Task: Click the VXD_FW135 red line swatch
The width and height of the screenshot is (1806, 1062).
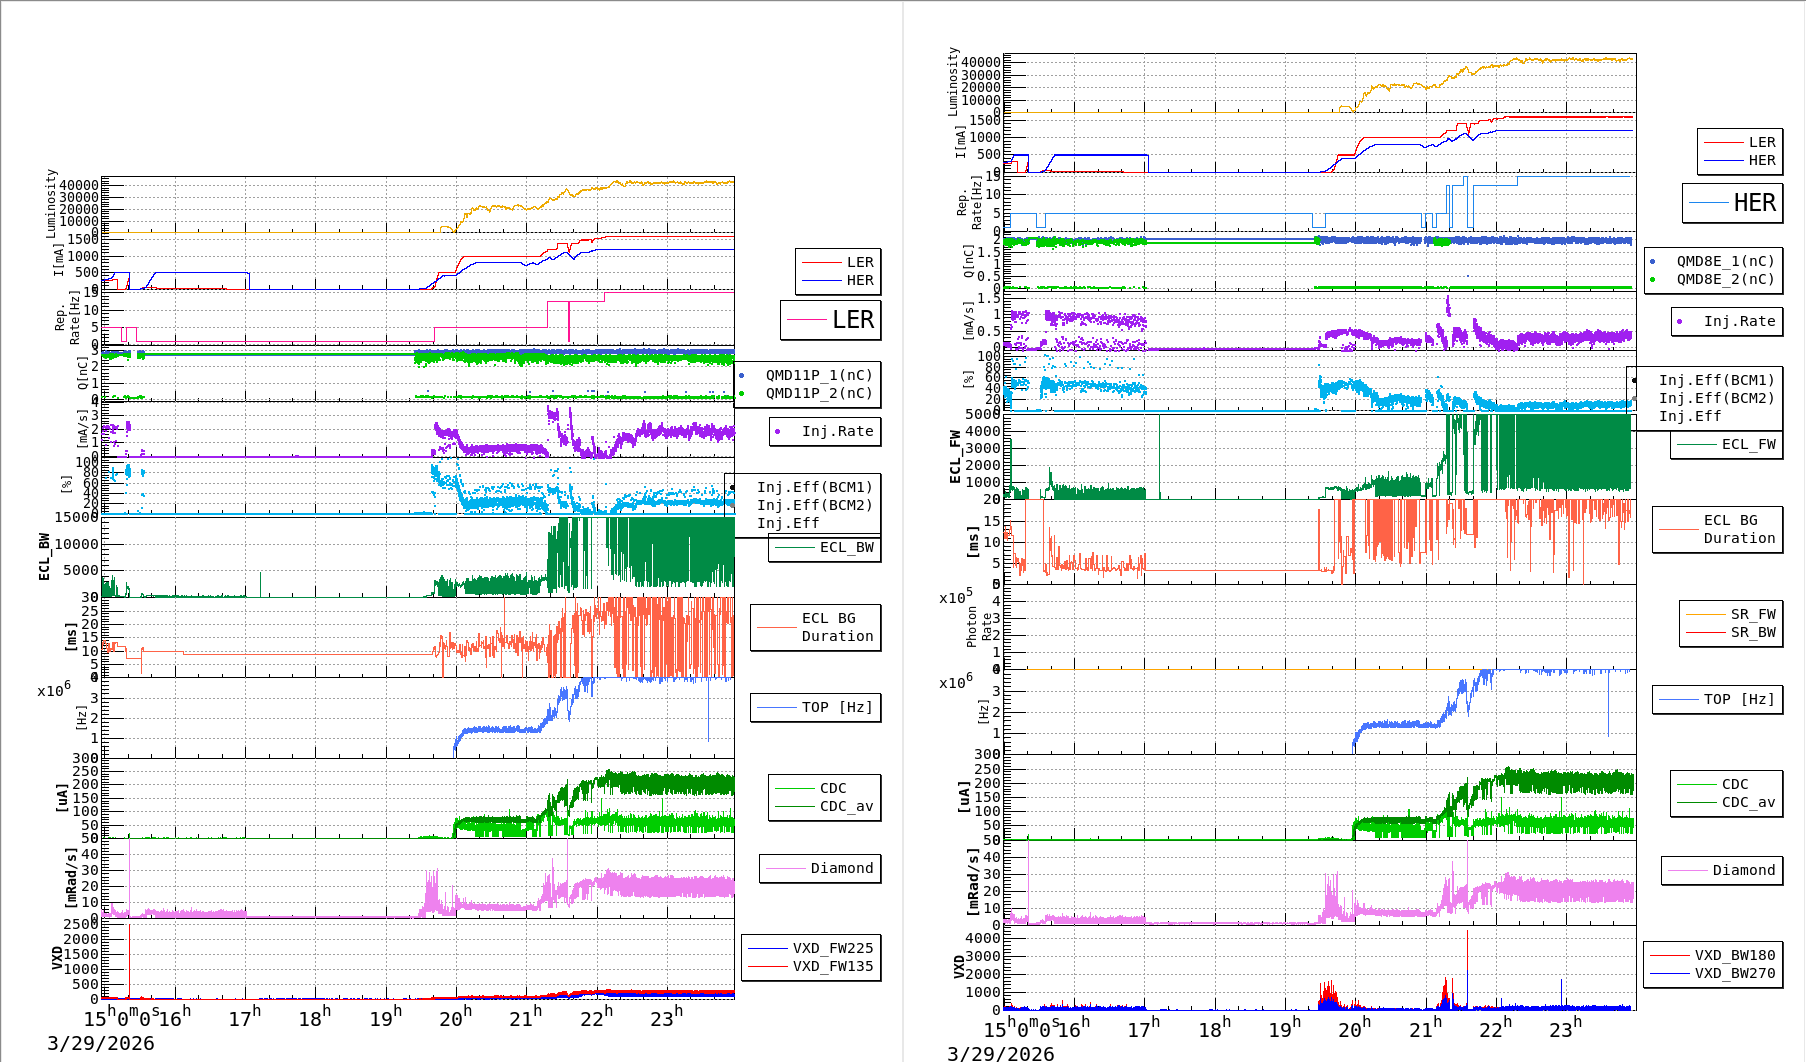Action: point(768,966)
